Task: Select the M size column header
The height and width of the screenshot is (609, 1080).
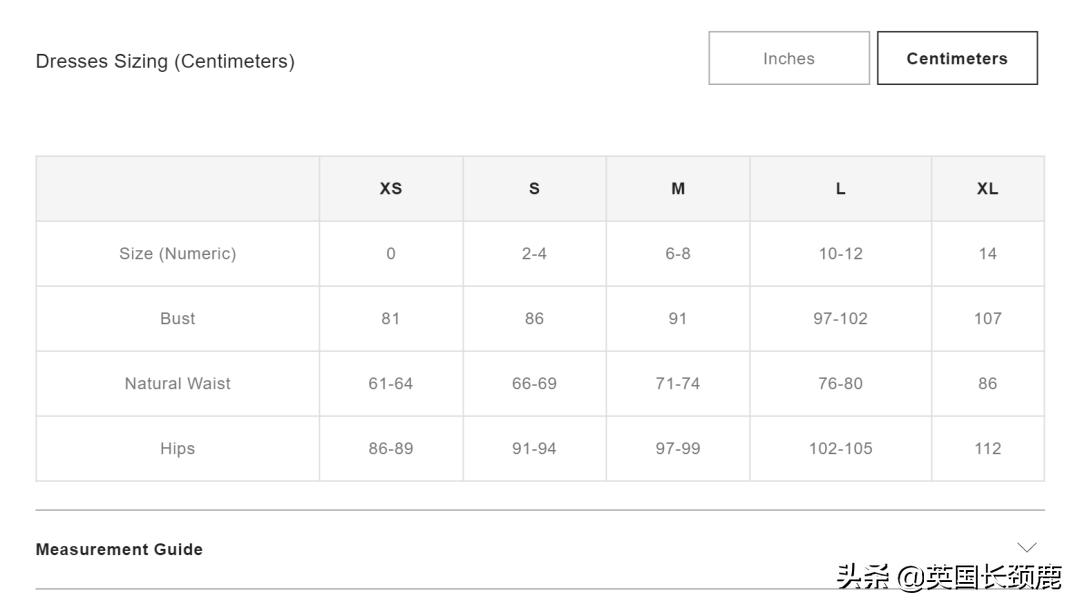Action: 678,189
